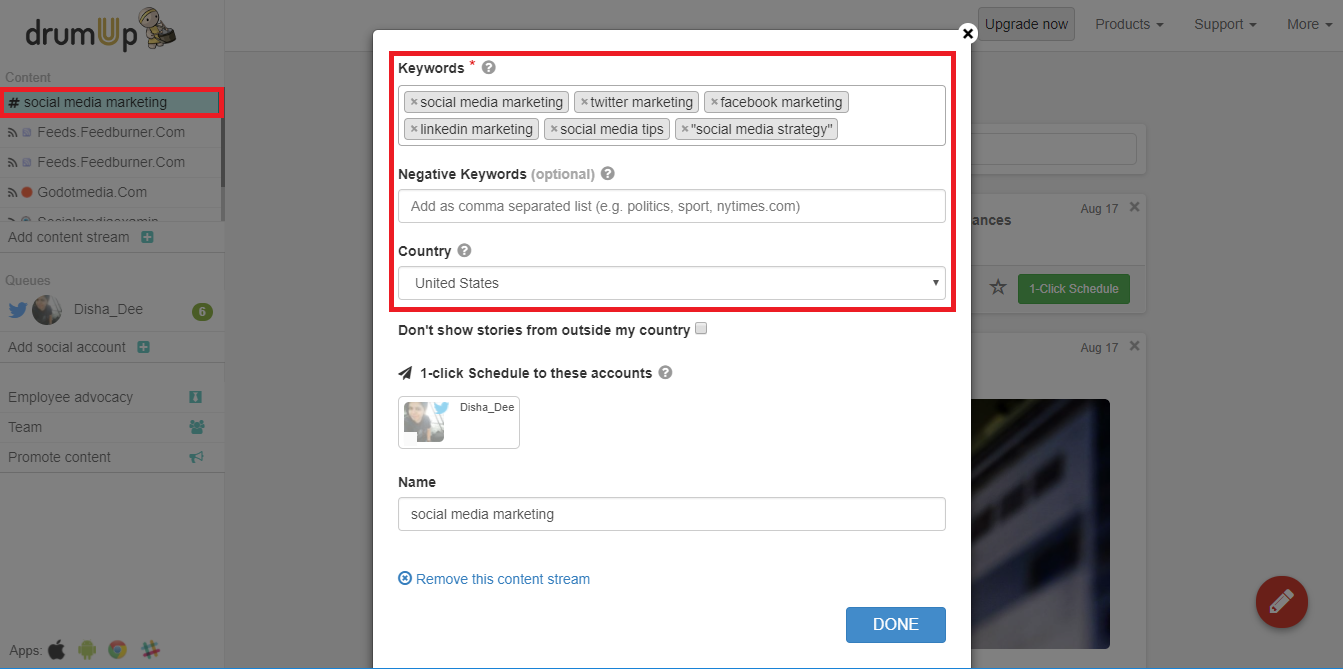Focus the Negative Keywords input field
The height and width of the screenshot is (669, 1343).
pyautogui.click(x=672, y=206)
